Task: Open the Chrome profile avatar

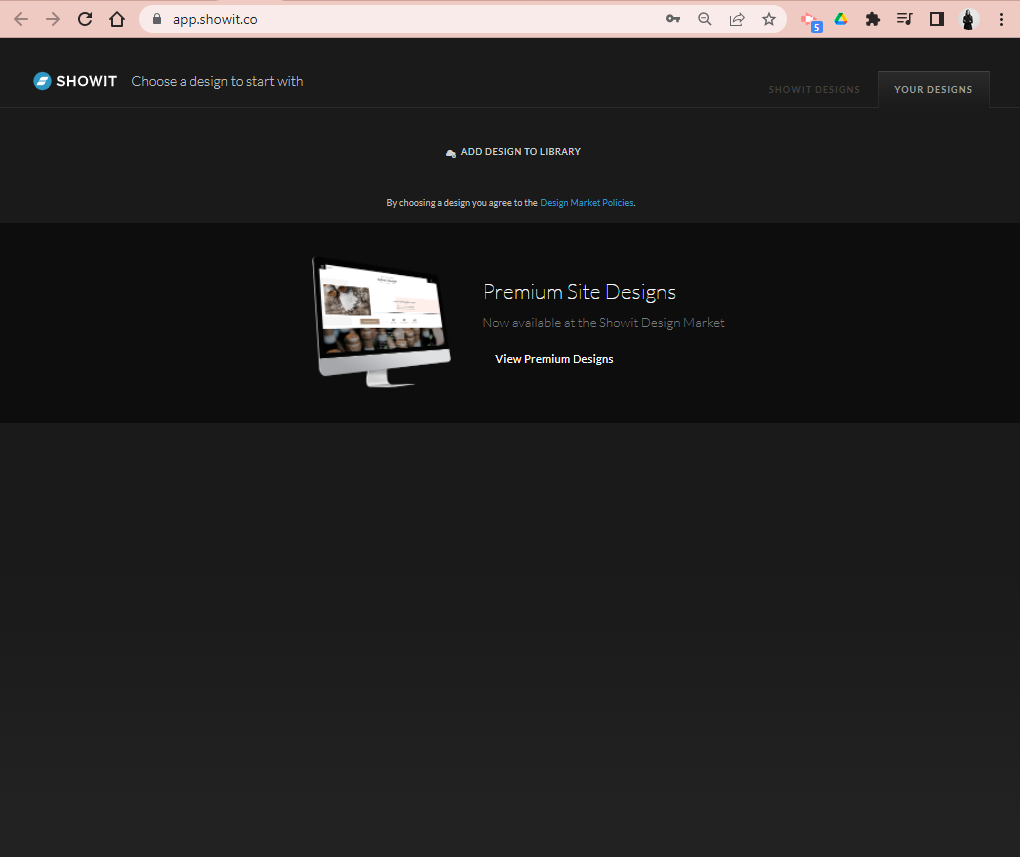Action: (969, 20)
